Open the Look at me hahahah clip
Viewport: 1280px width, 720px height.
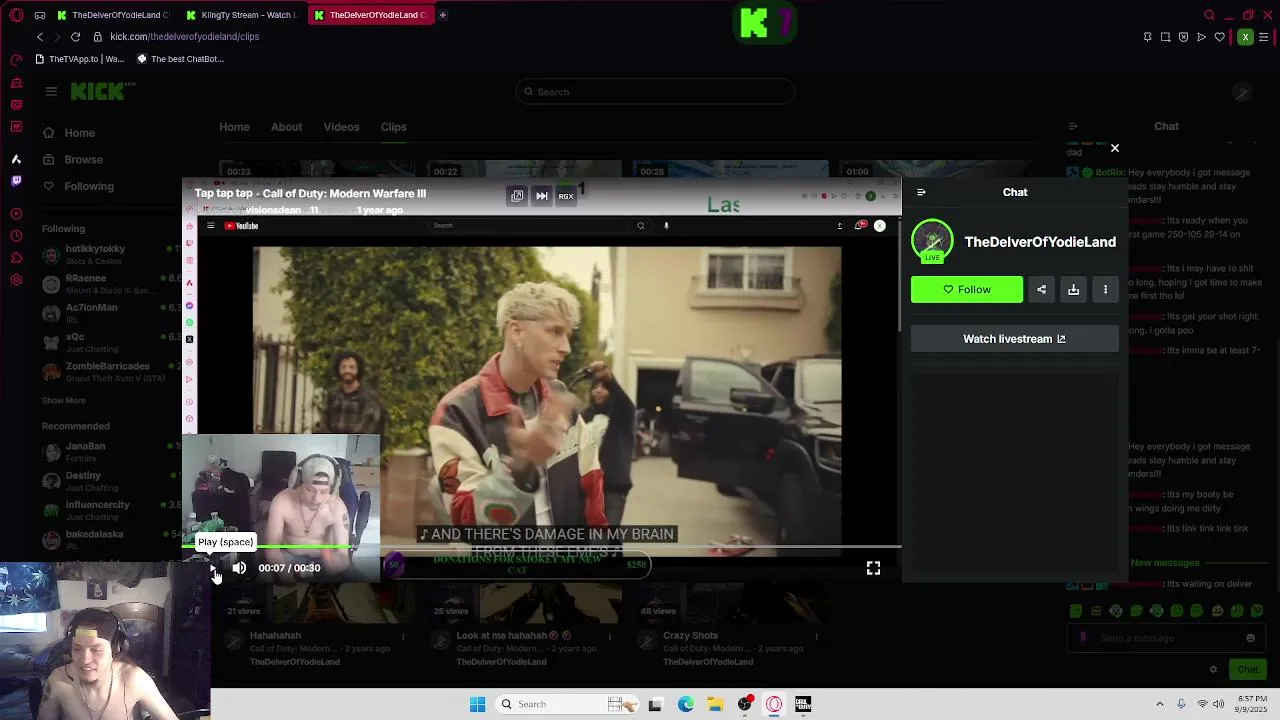click(x=513, y=635)
